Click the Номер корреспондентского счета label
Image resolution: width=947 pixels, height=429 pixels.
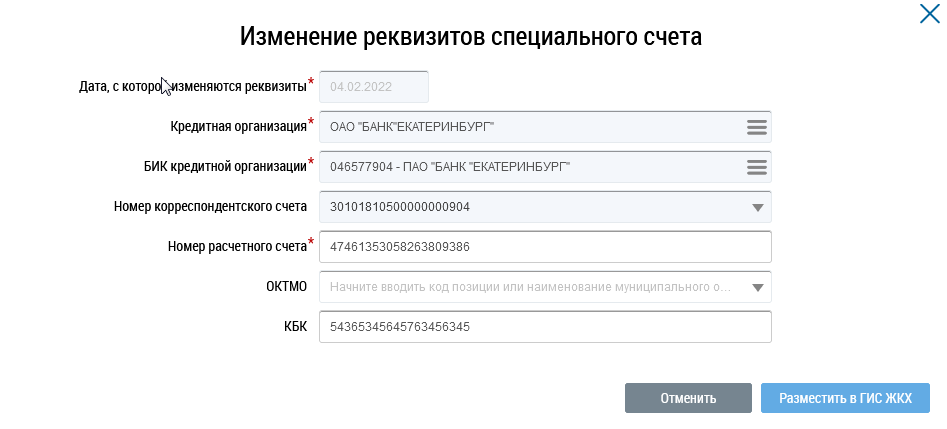(210, 207)
